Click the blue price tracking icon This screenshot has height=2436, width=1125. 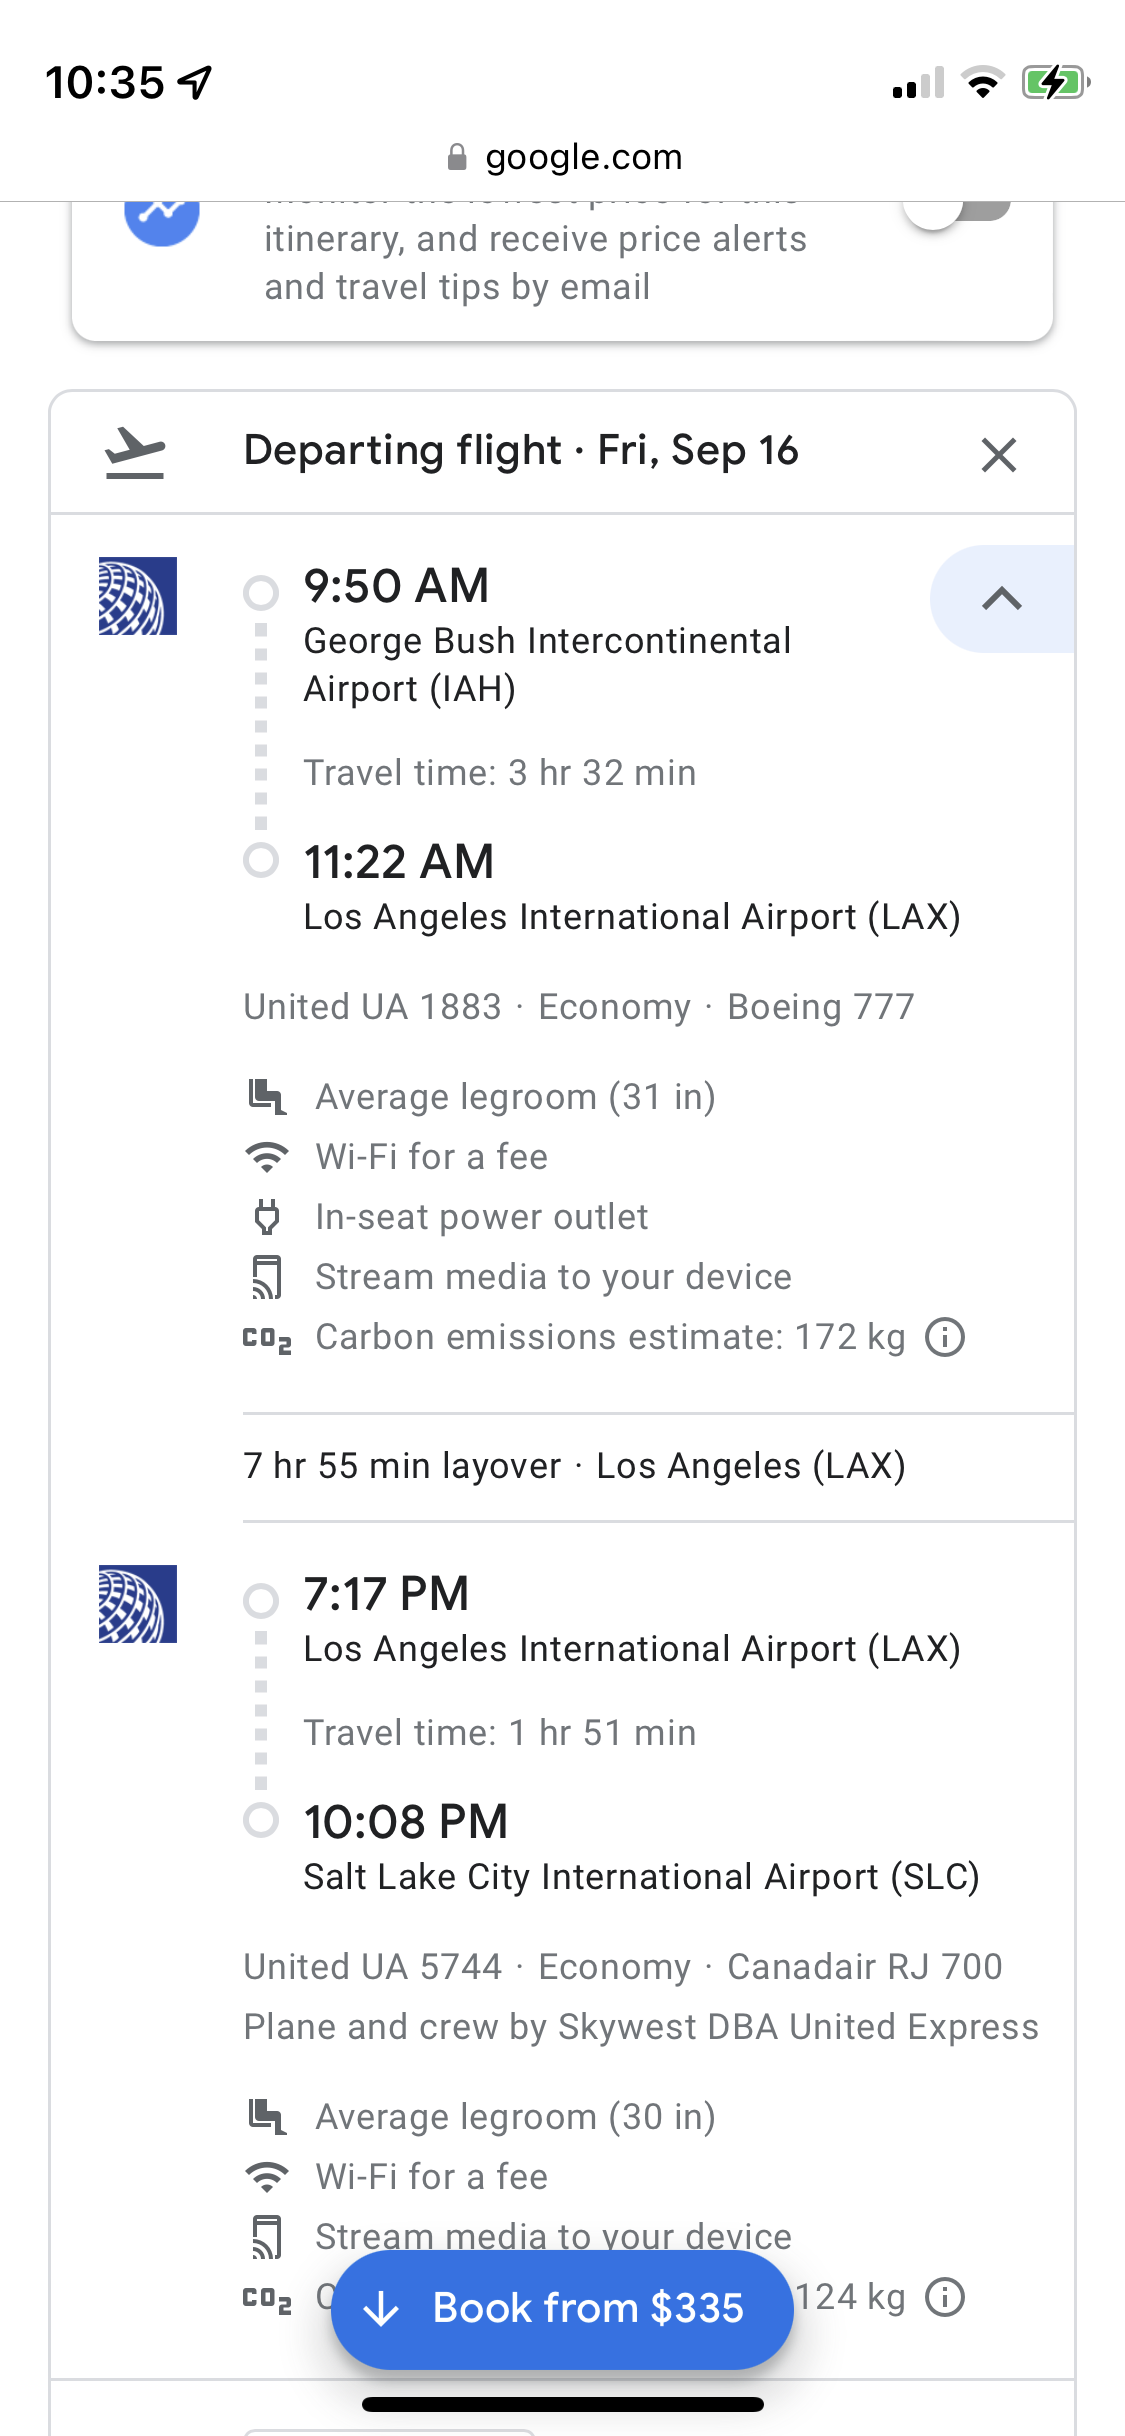click(x=161, y=216)
